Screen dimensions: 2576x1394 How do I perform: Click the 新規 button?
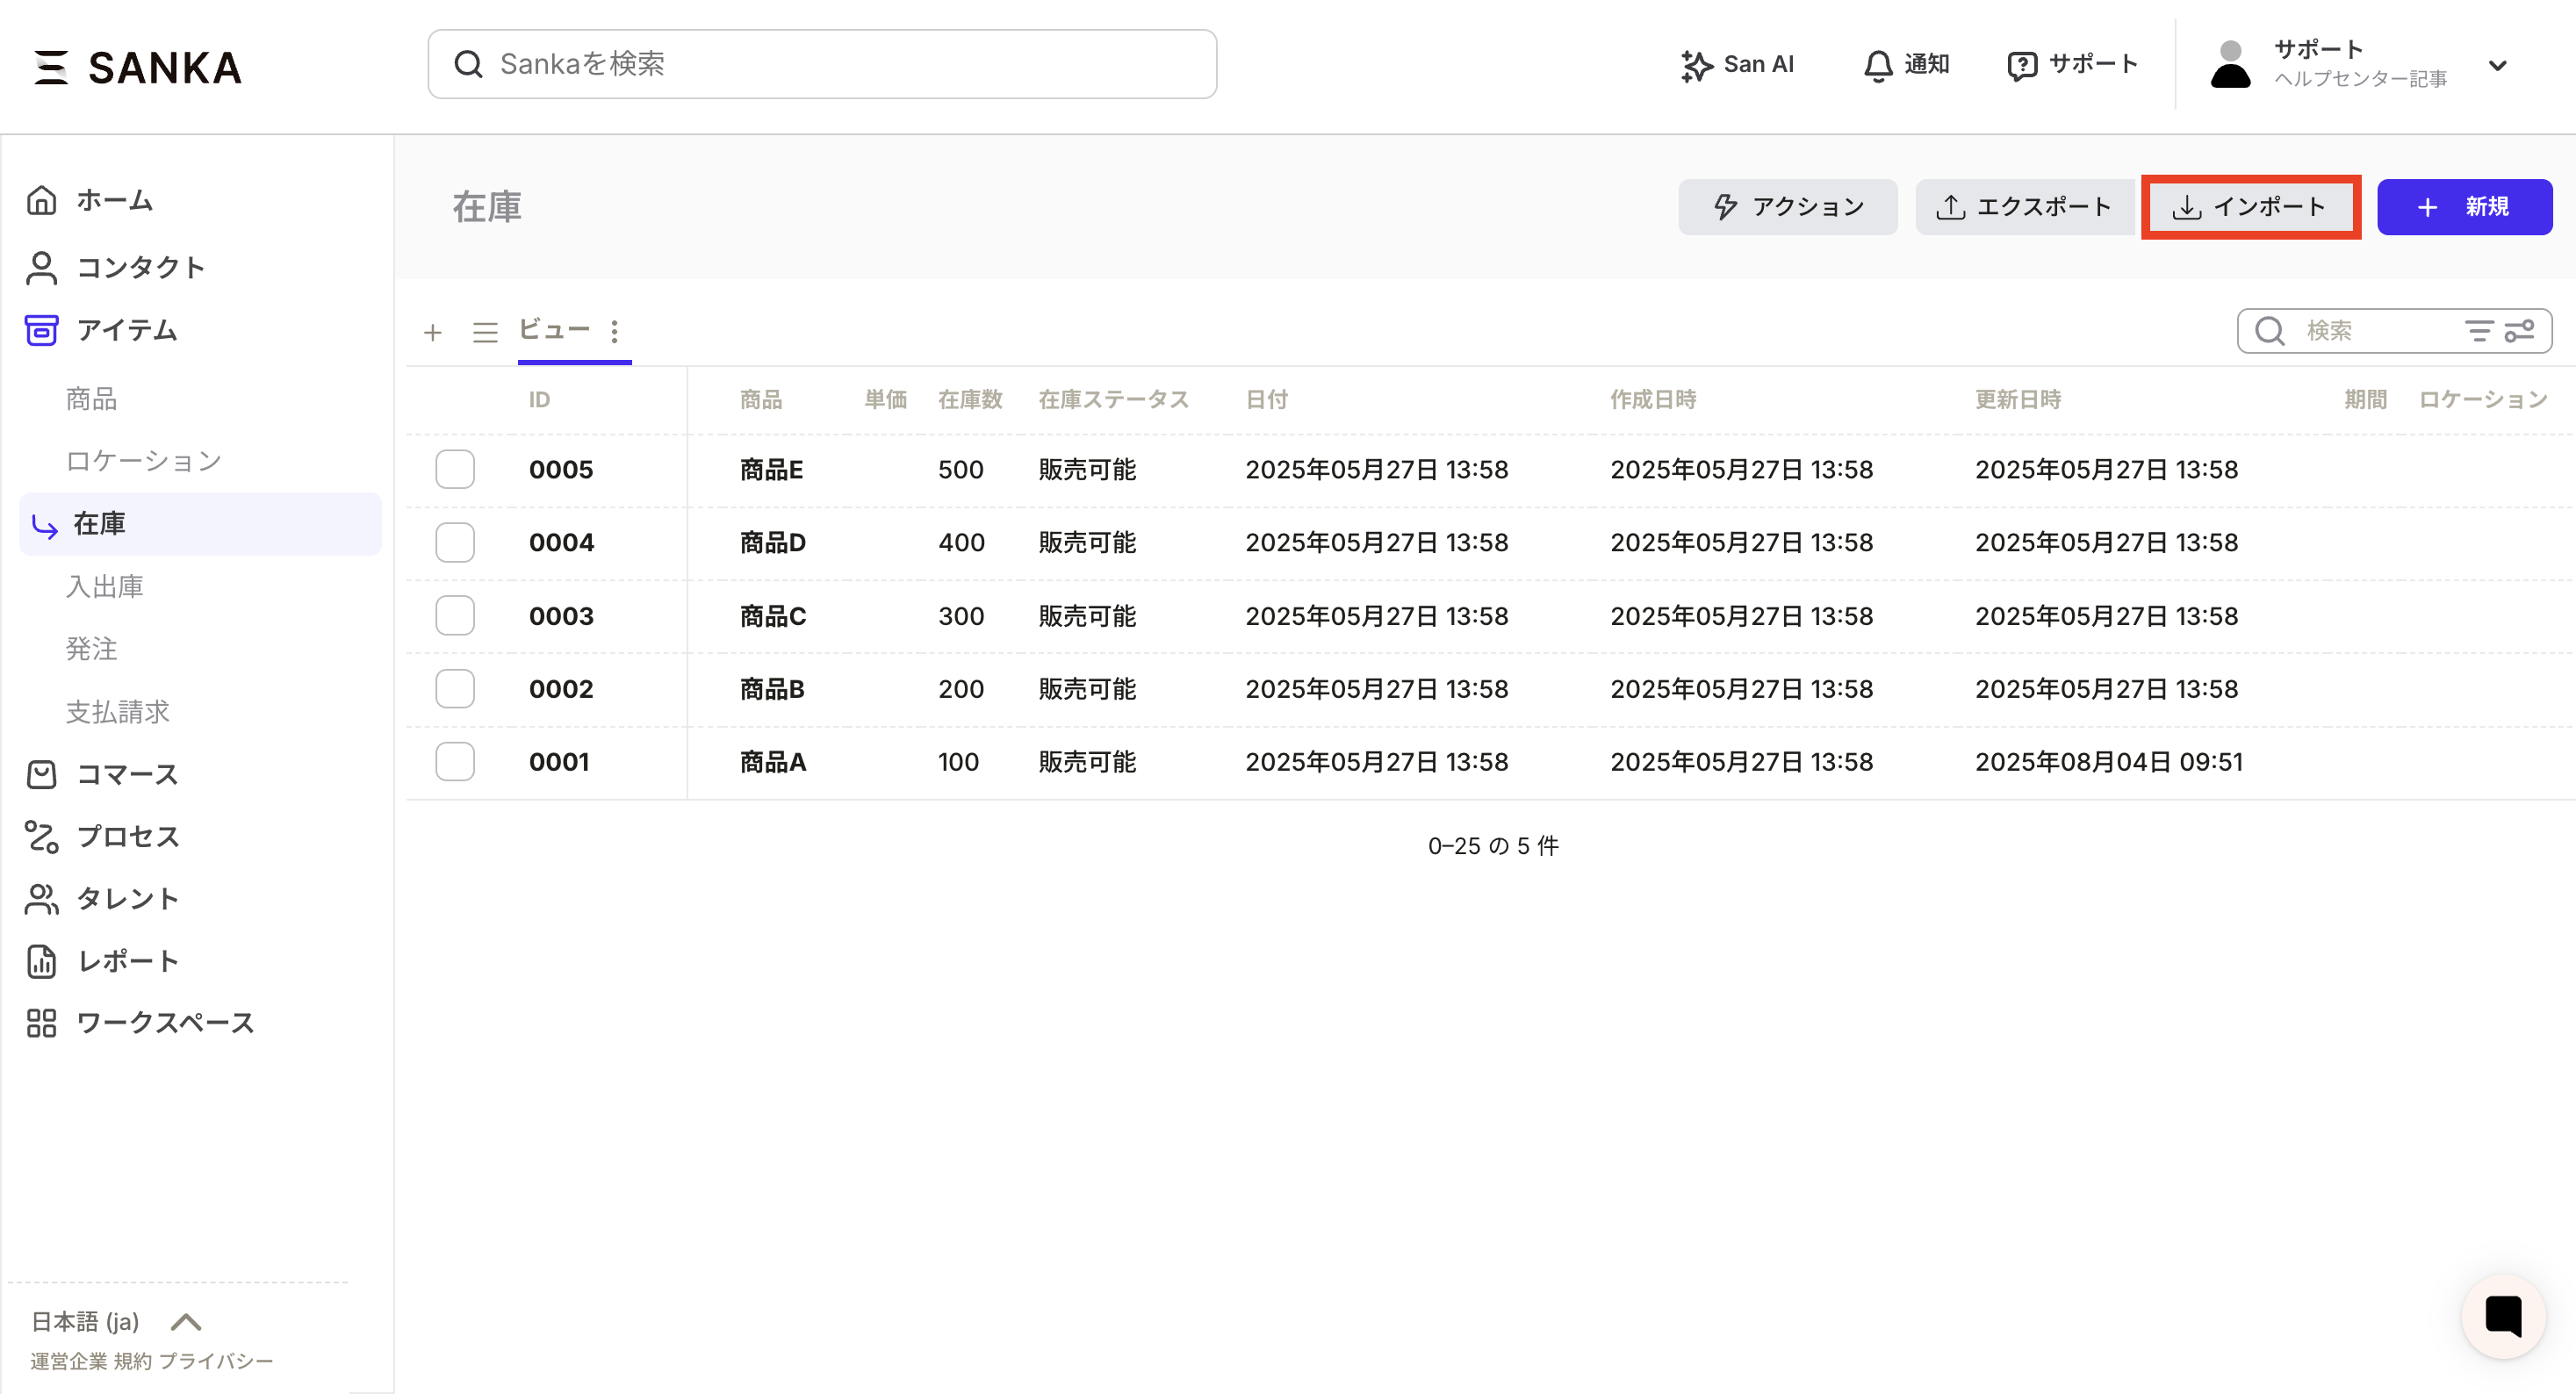point(2464,207)
